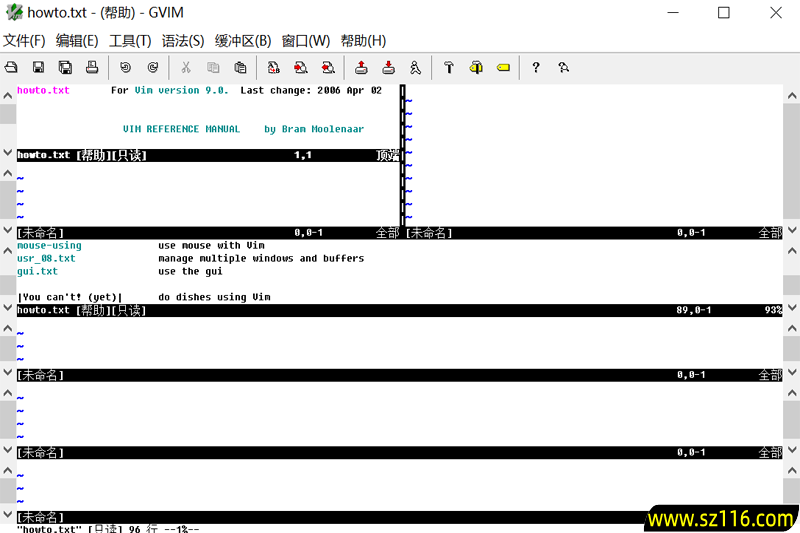Click left scrollbar up arrow beside howto.txt header line

pyautogui.click(x=8, y=95)
